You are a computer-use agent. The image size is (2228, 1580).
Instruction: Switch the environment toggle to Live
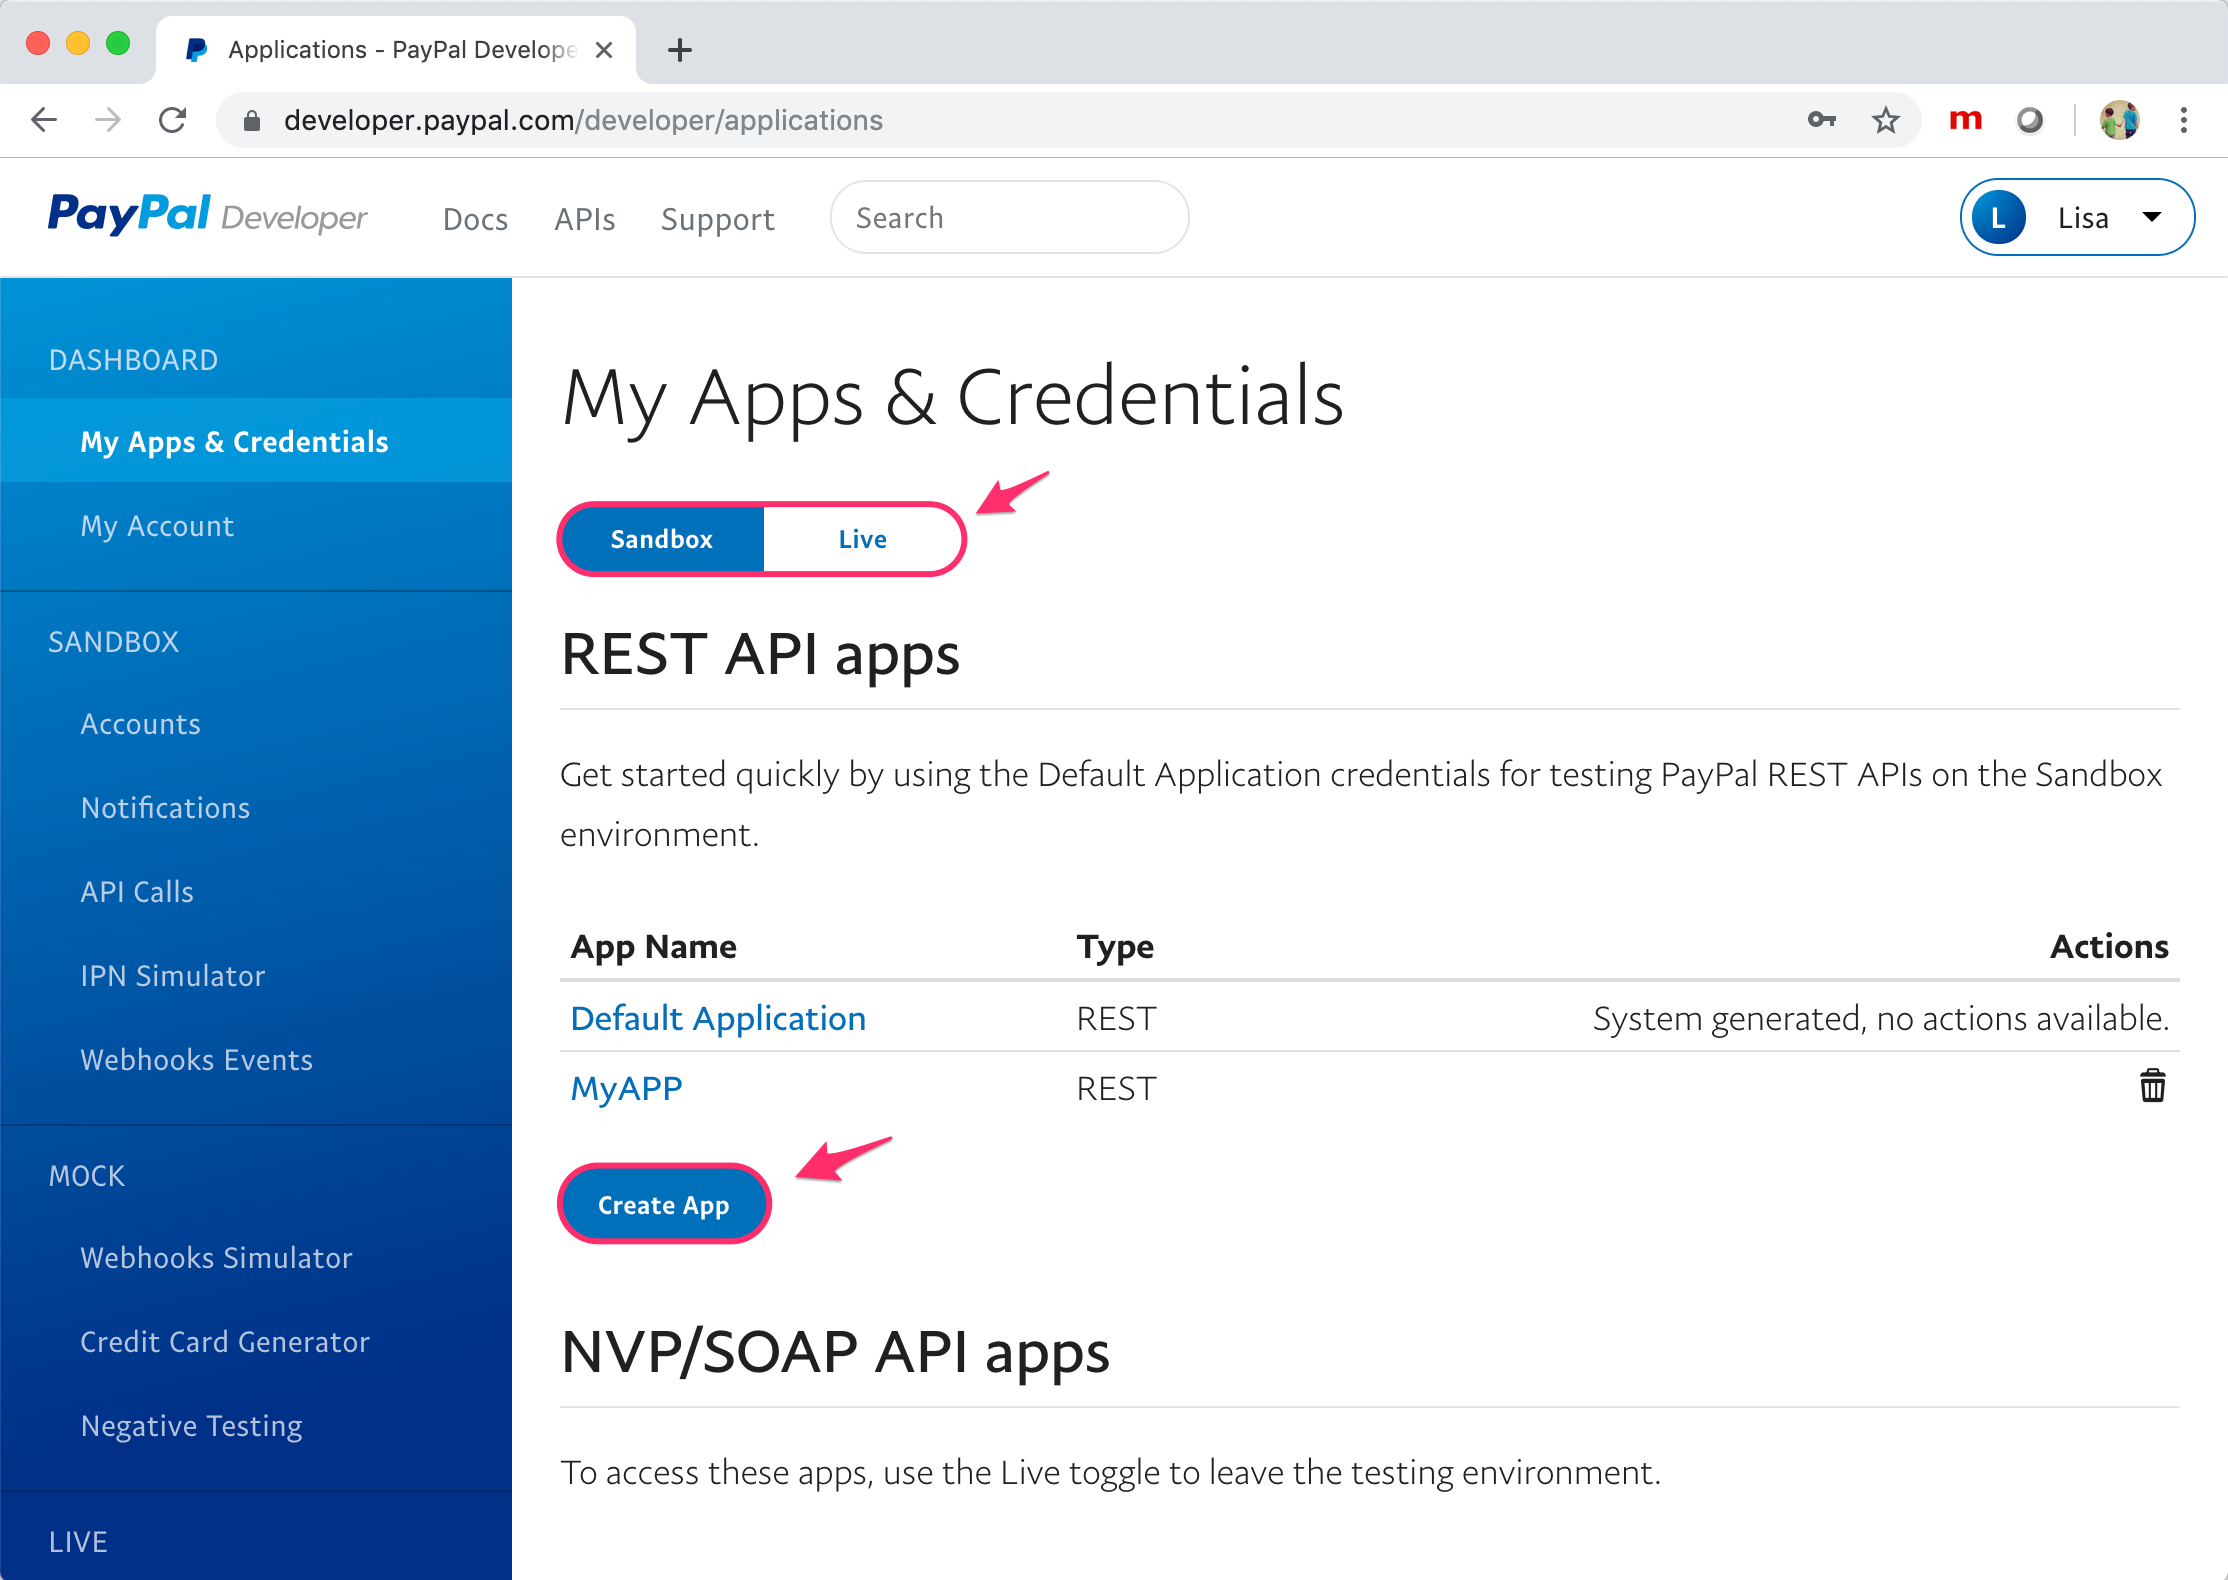tap(862, 539)
